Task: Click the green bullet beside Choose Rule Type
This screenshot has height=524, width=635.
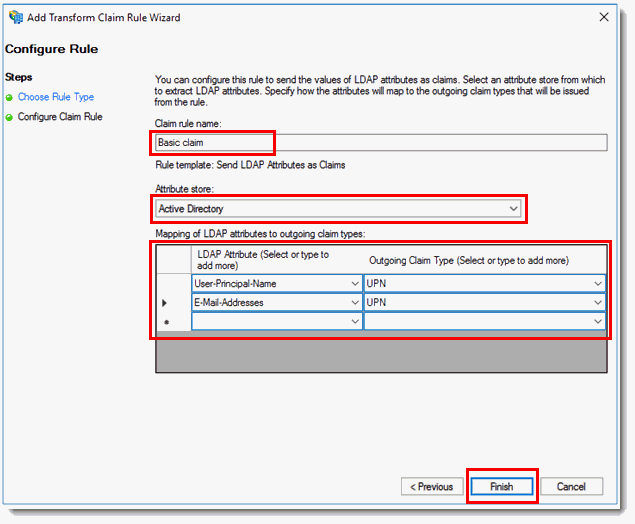Action: pos(9,98)
